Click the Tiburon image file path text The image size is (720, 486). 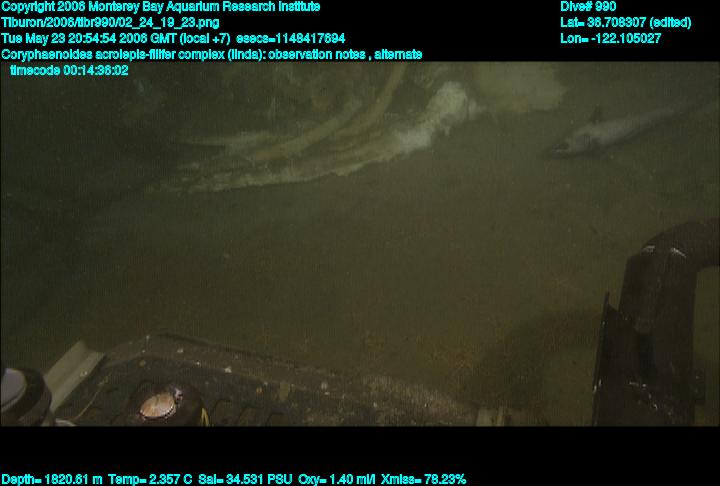(x=110, y=22)
